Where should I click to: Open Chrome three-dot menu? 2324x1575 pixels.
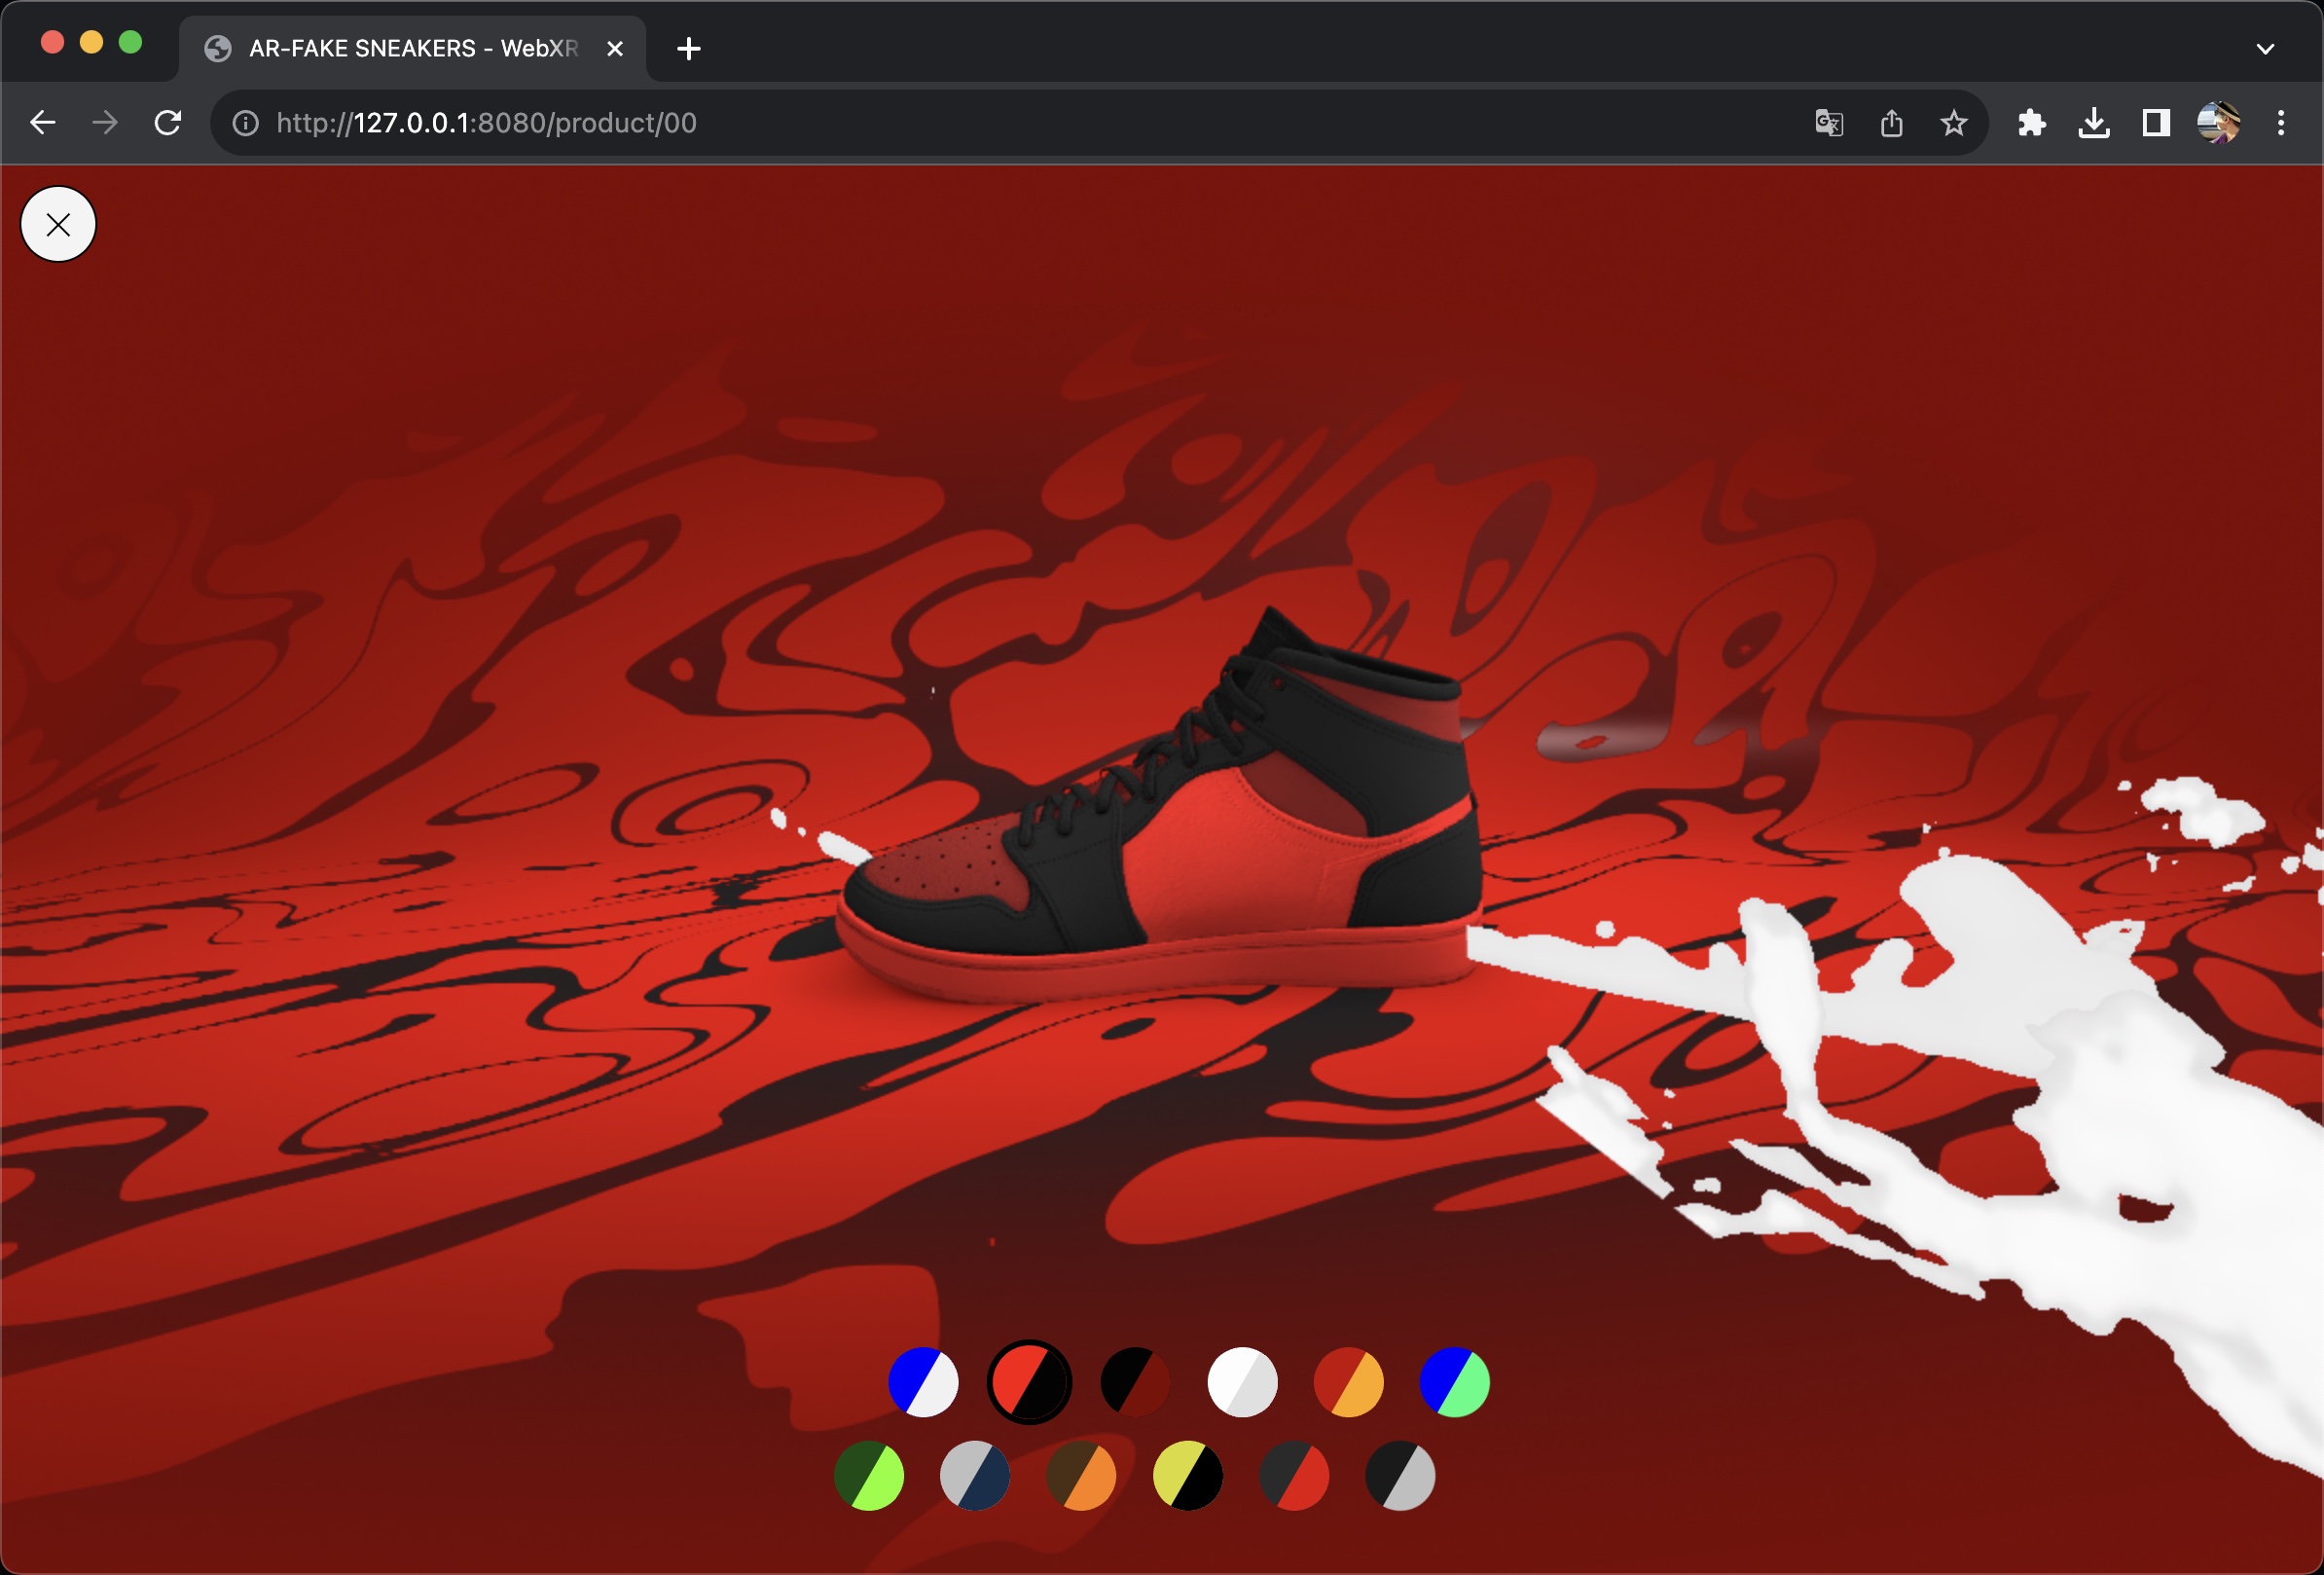click(2280, 123)
